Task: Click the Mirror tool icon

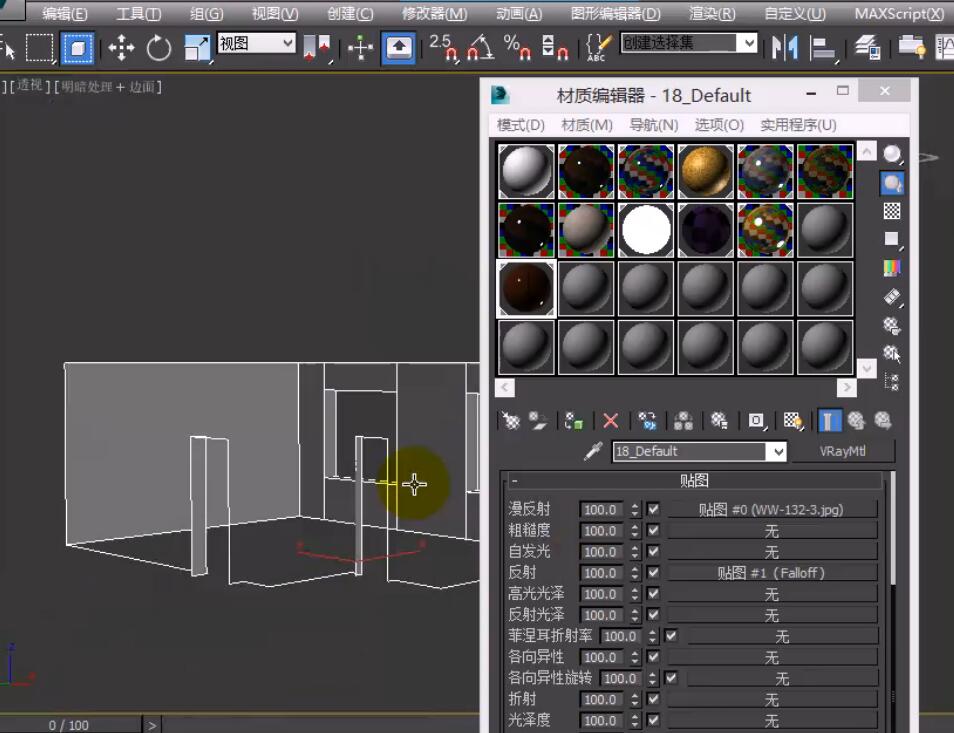Action: coord(785,47)
